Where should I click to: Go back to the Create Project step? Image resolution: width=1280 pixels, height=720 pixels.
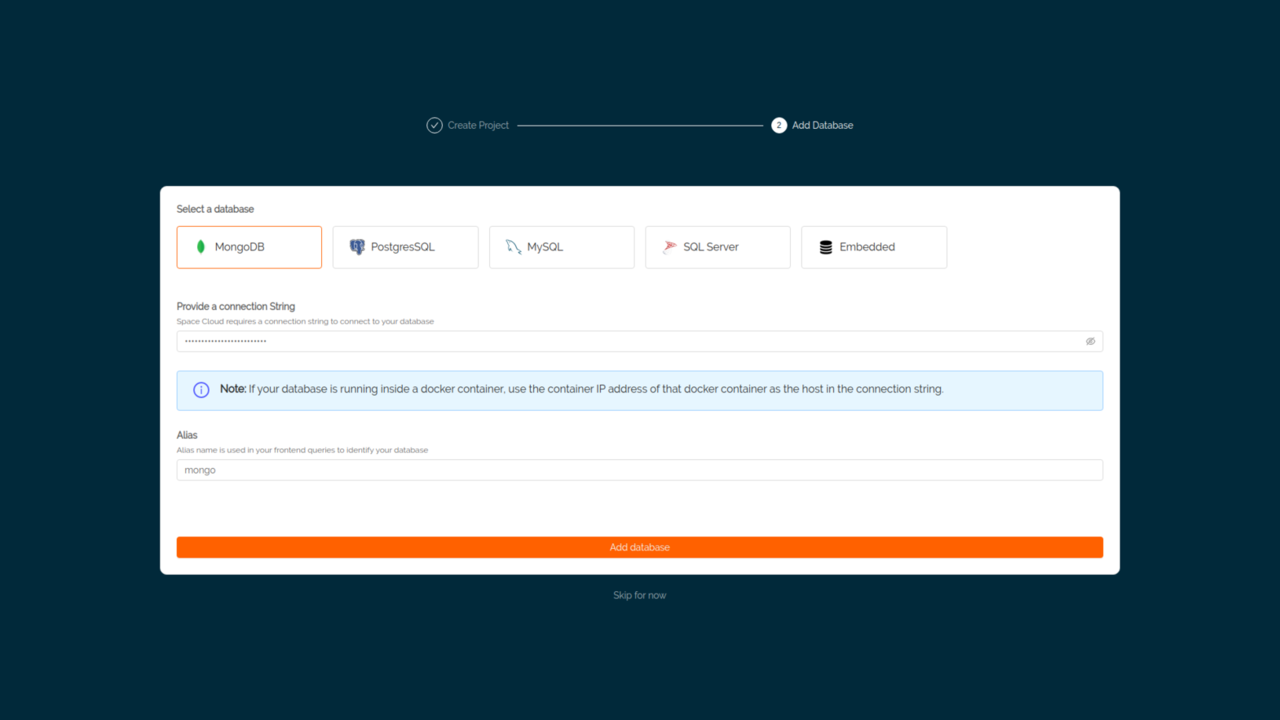pyautogui.click(x=468, y=125)
